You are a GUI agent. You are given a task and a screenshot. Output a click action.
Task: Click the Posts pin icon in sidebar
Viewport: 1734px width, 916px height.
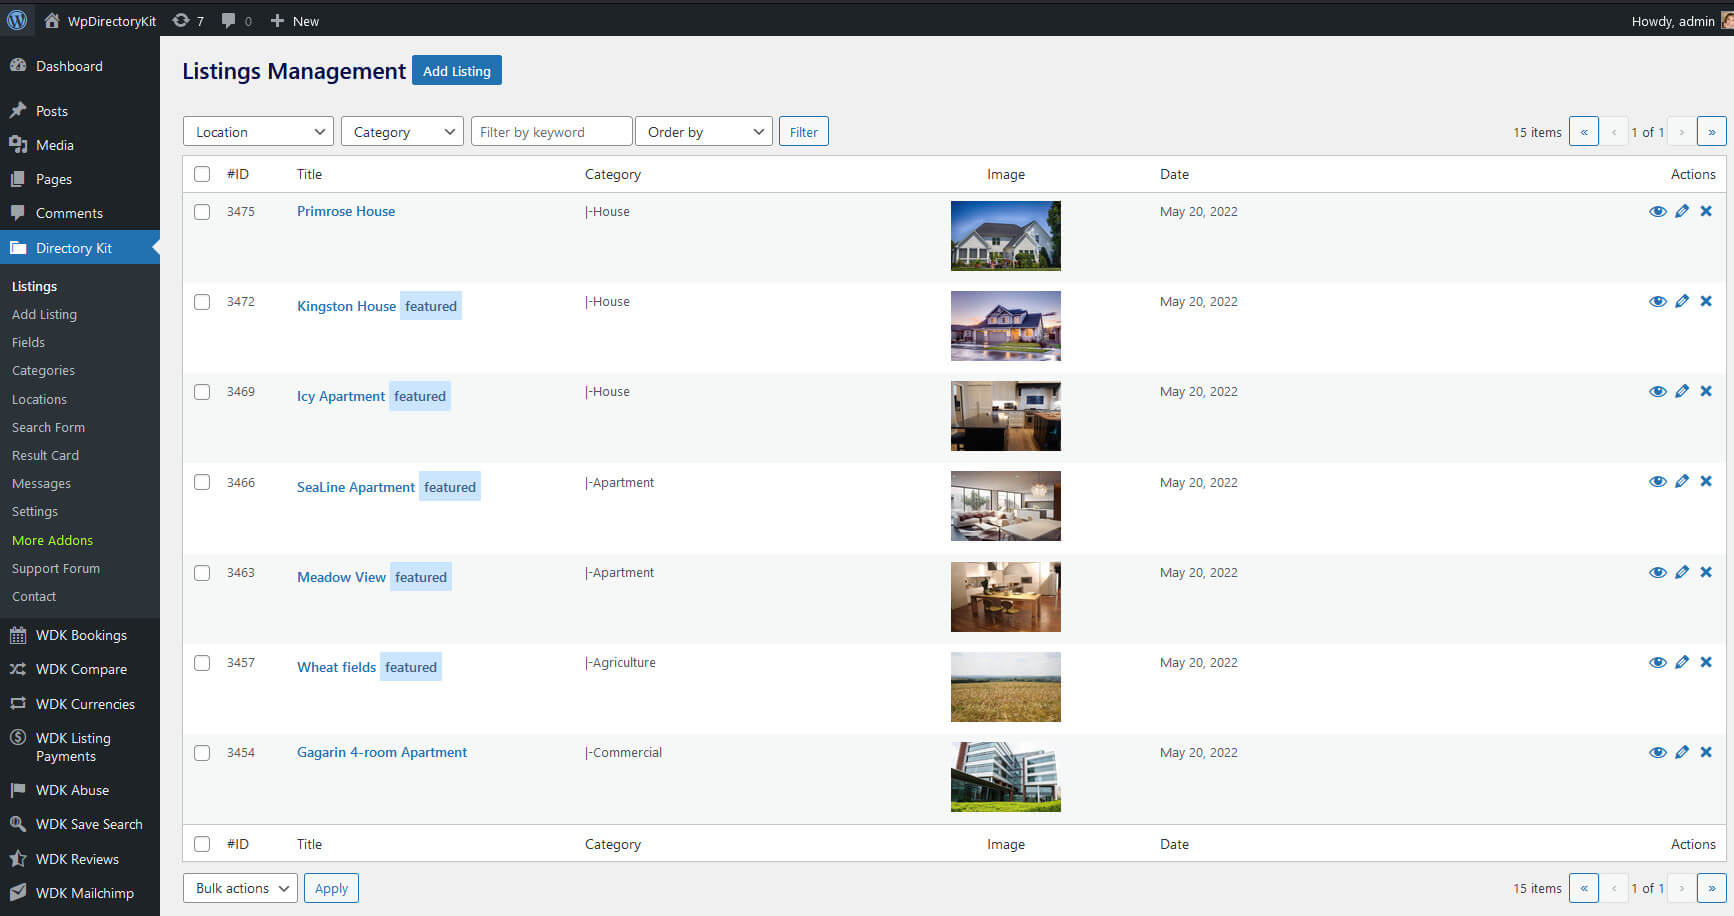pos(18,111)
